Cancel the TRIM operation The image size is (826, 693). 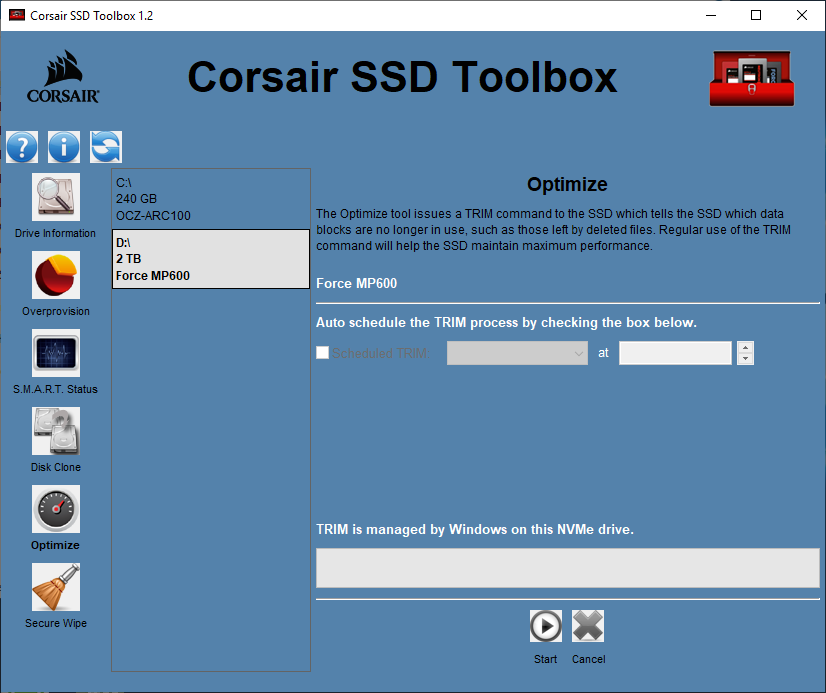(588, 625)
